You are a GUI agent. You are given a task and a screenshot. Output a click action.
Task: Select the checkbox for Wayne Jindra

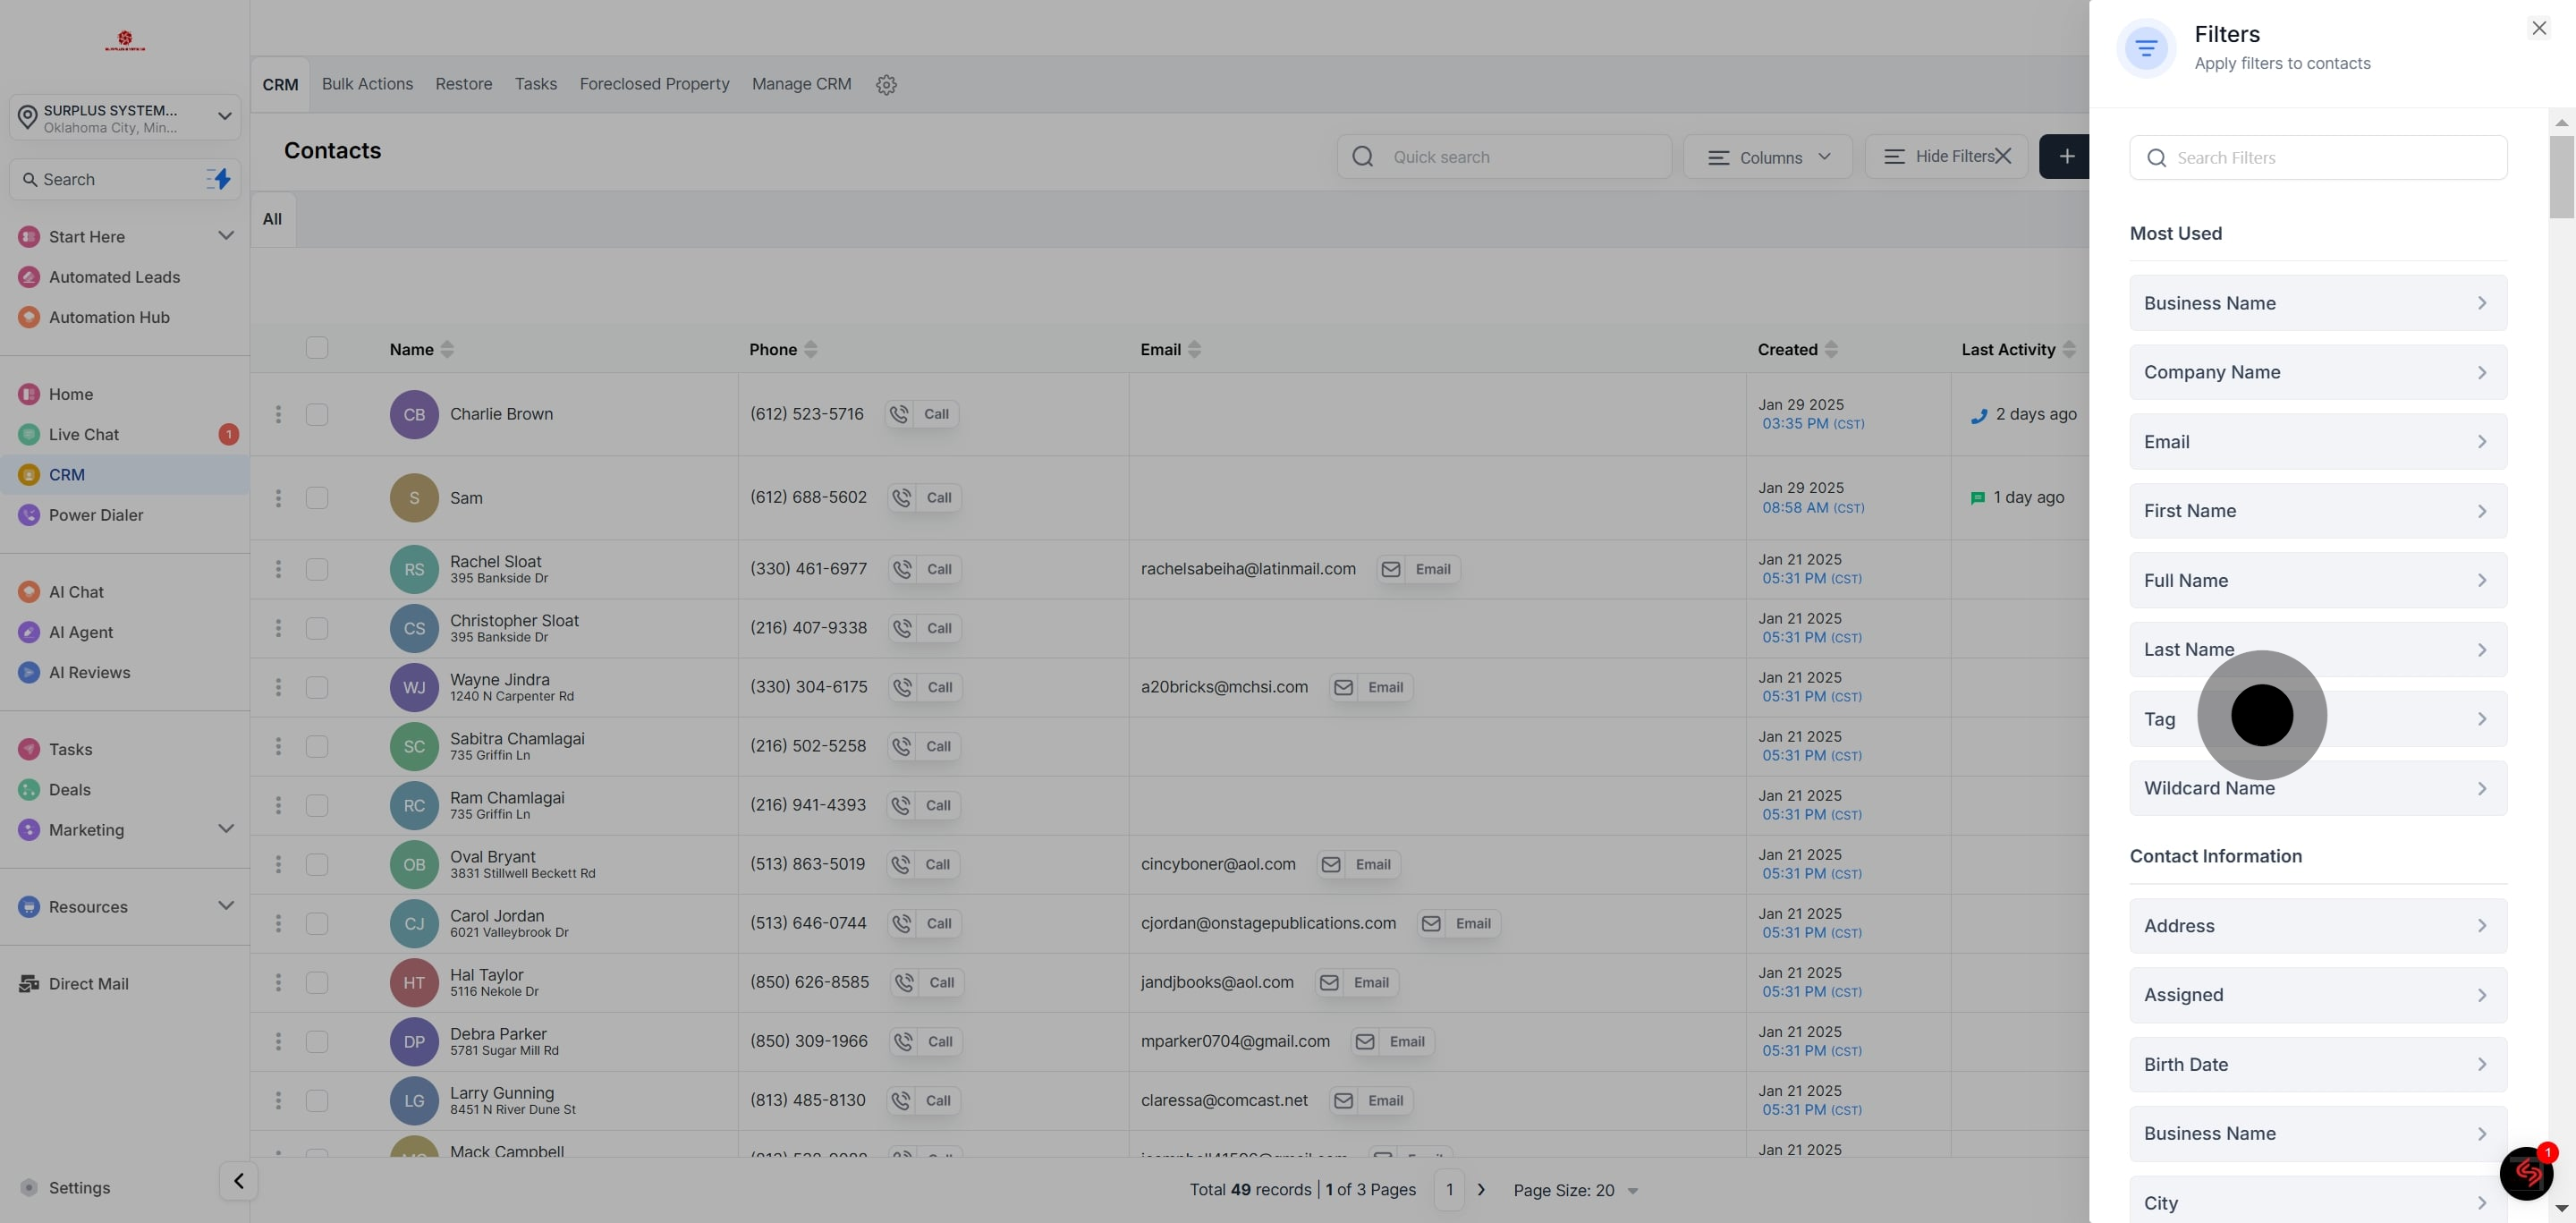[317, 687]
